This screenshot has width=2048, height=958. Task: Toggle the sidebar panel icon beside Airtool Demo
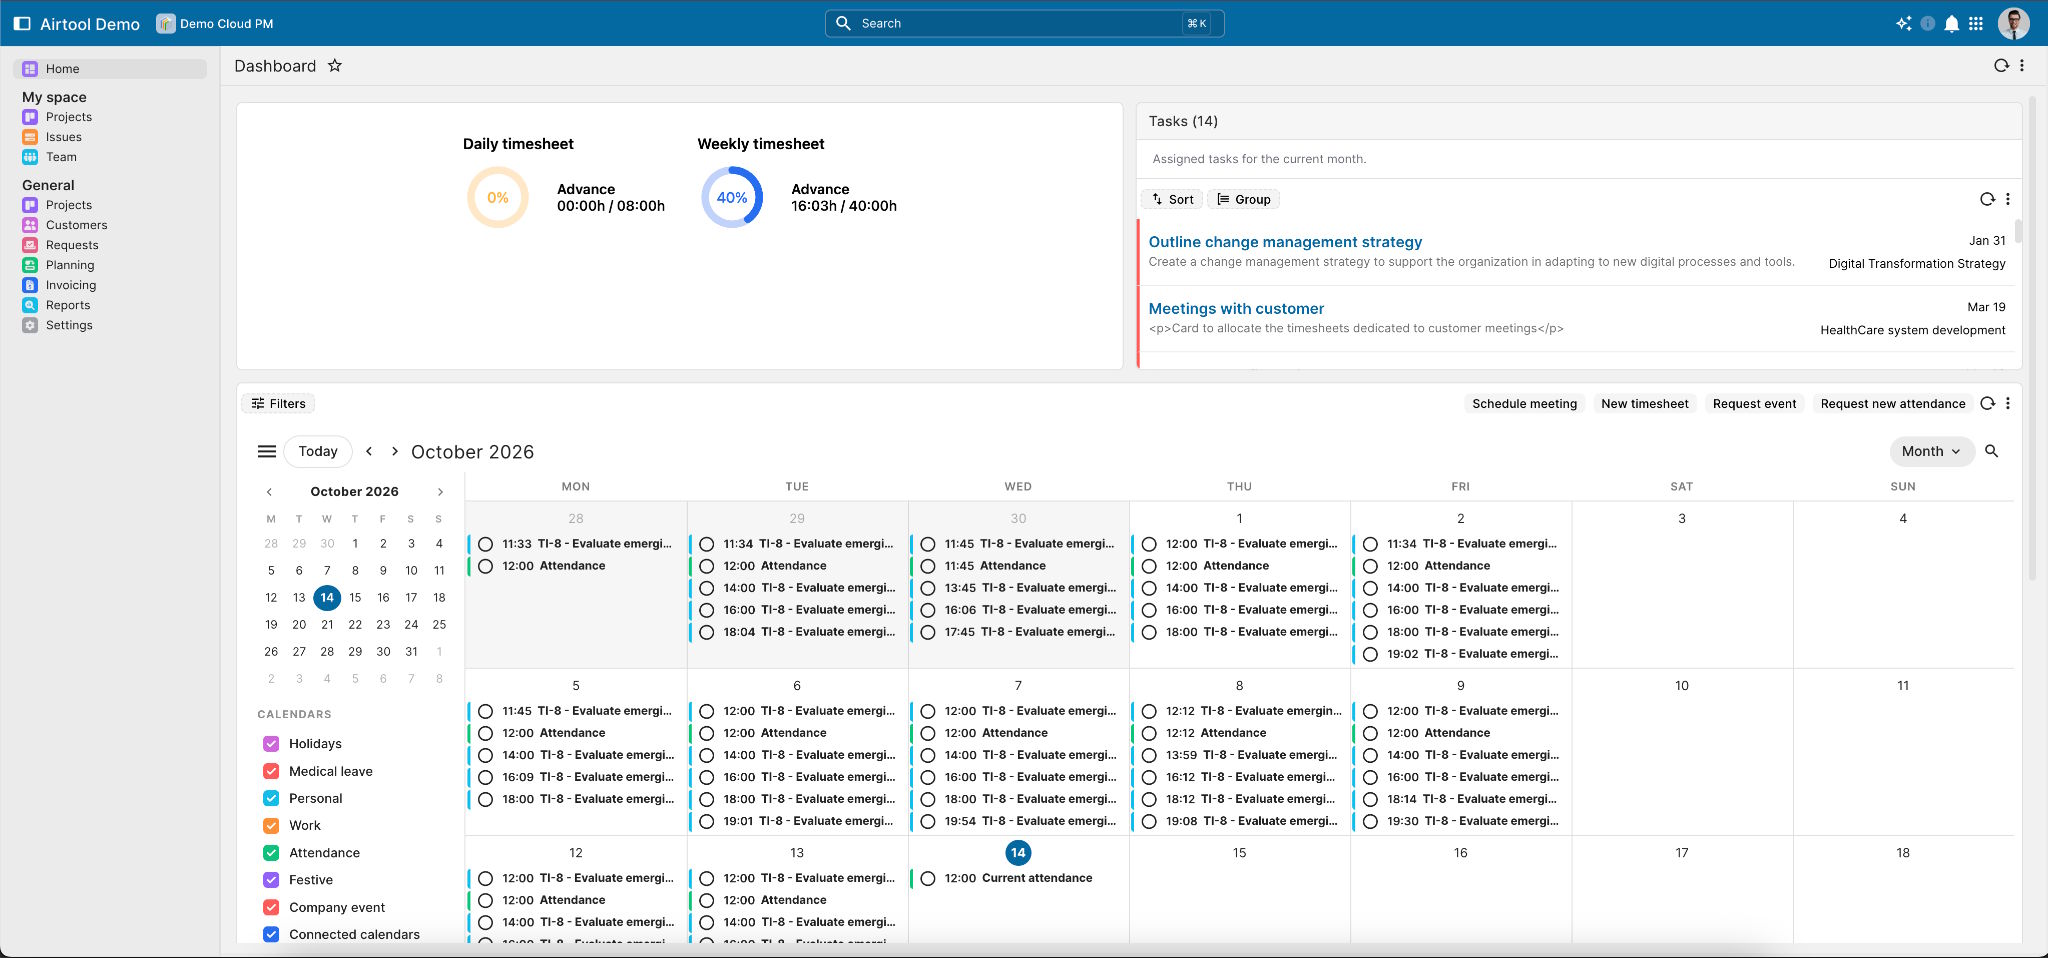(x=22, y=23)
